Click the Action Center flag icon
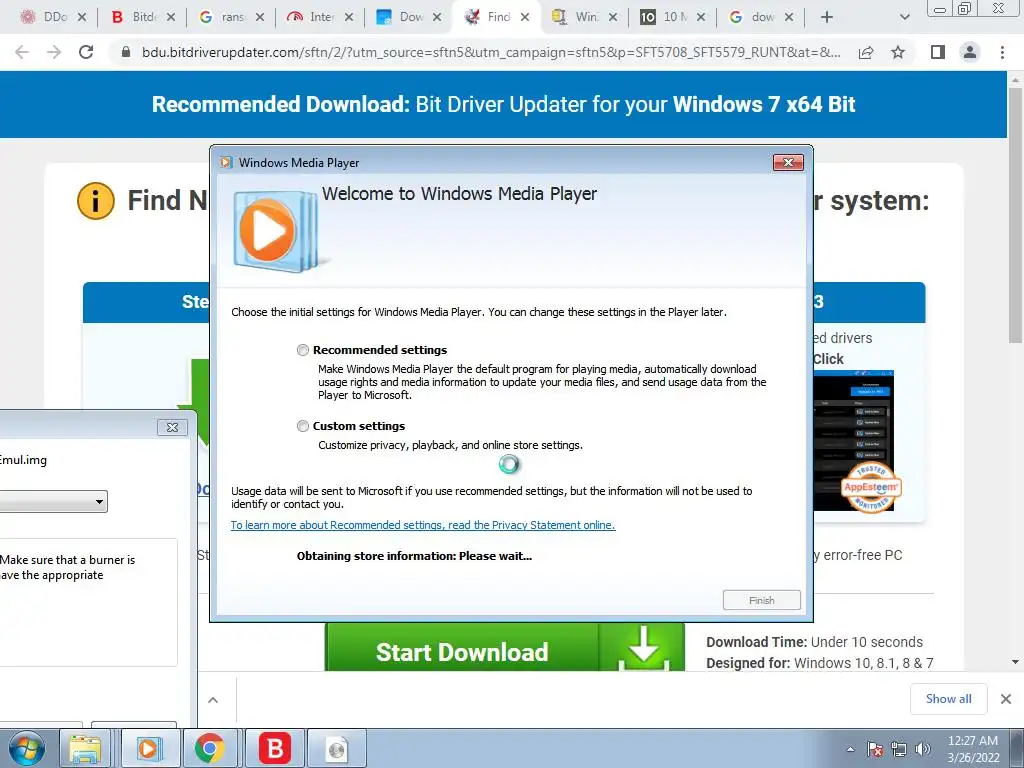 point(875,749)
